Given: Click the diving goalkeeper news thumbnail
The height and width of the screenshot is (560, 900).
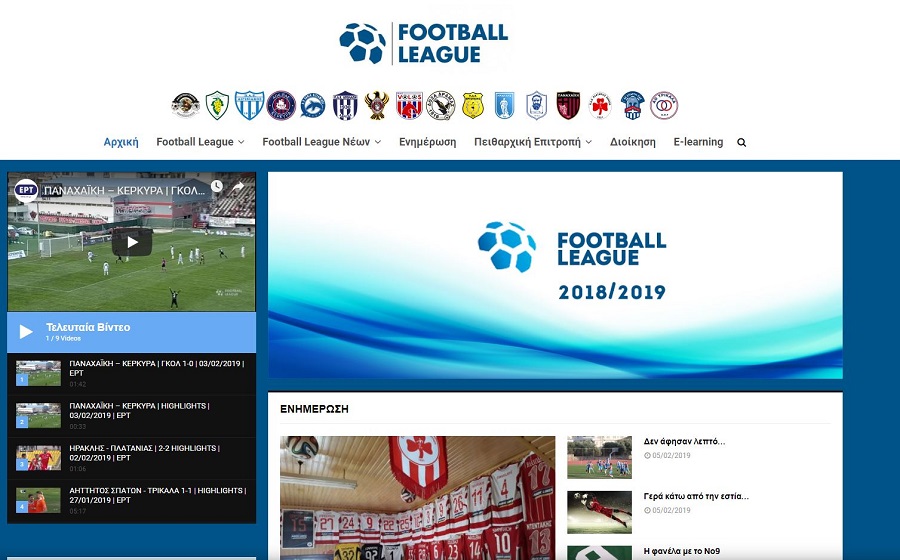Looking at the screenshot, I should [599, 512].
